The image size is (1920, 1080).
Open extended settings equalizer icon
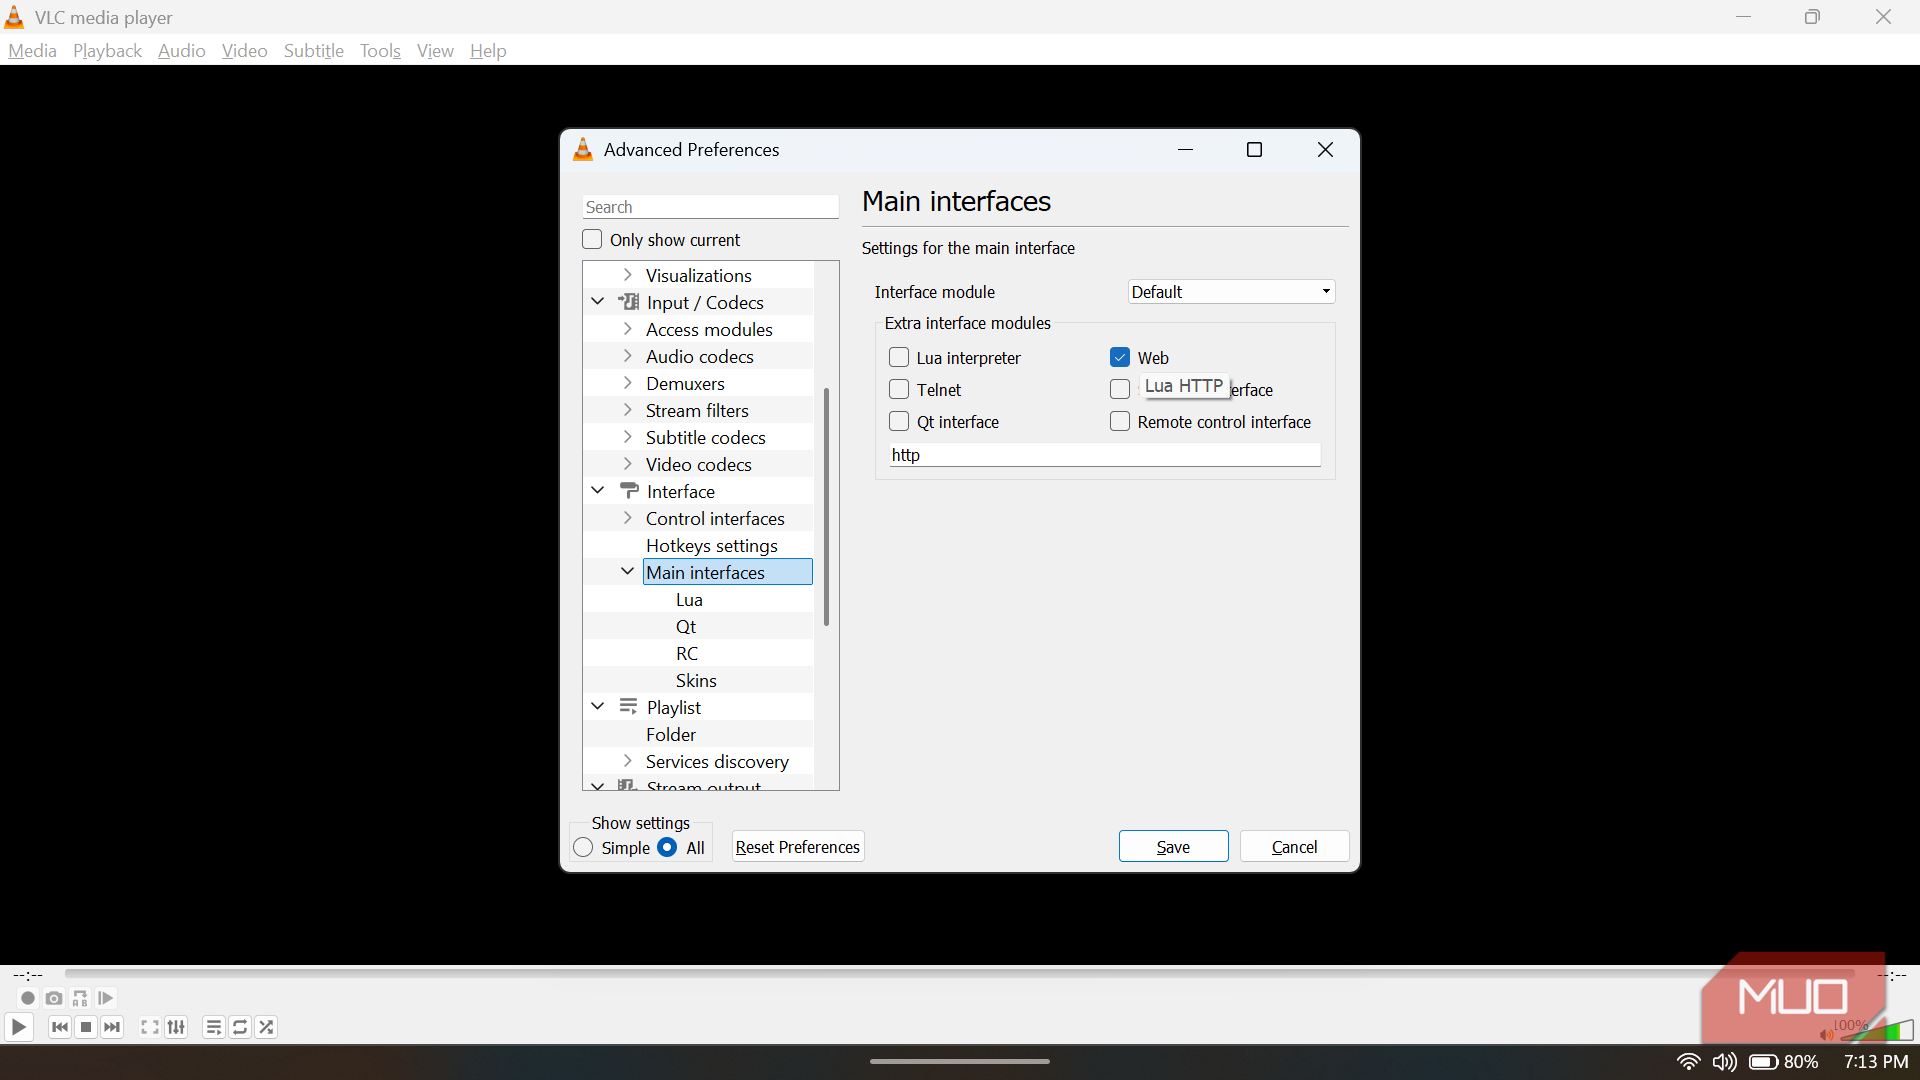coord(176,1027)
